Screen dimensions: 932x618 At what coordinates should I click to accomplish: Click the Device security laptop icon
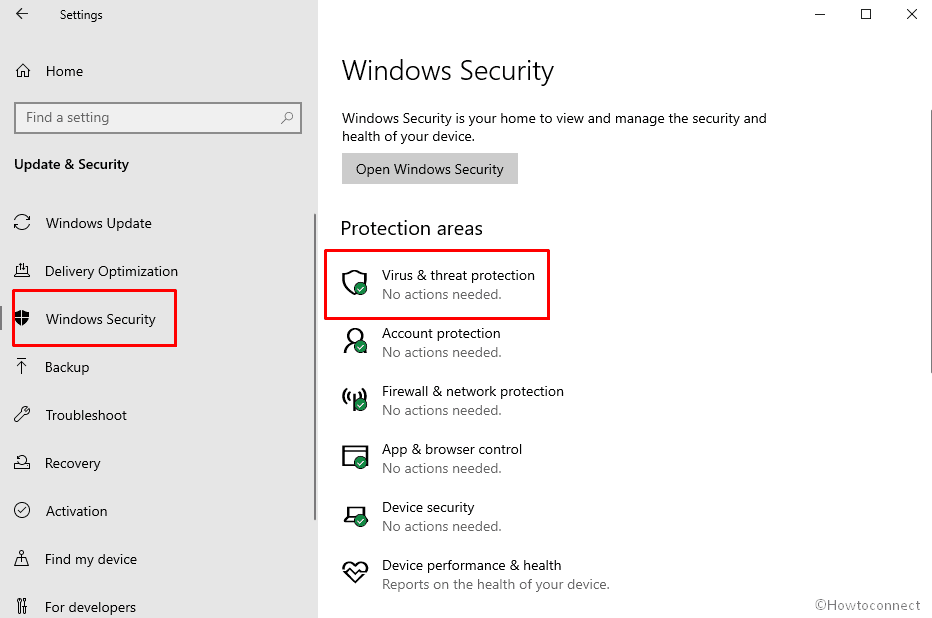tap(355, 515)
